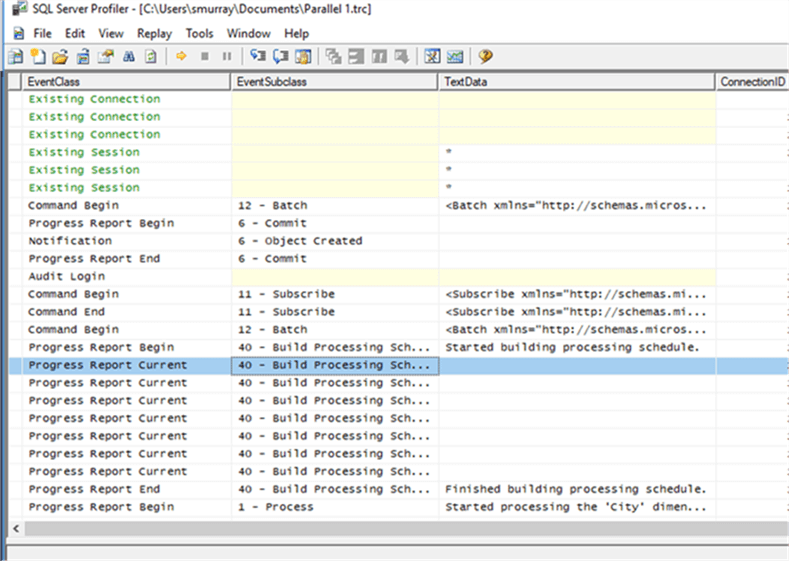
Task: Select the '6 - Object Created' subclass cell
Action: (x=300, y=241)
